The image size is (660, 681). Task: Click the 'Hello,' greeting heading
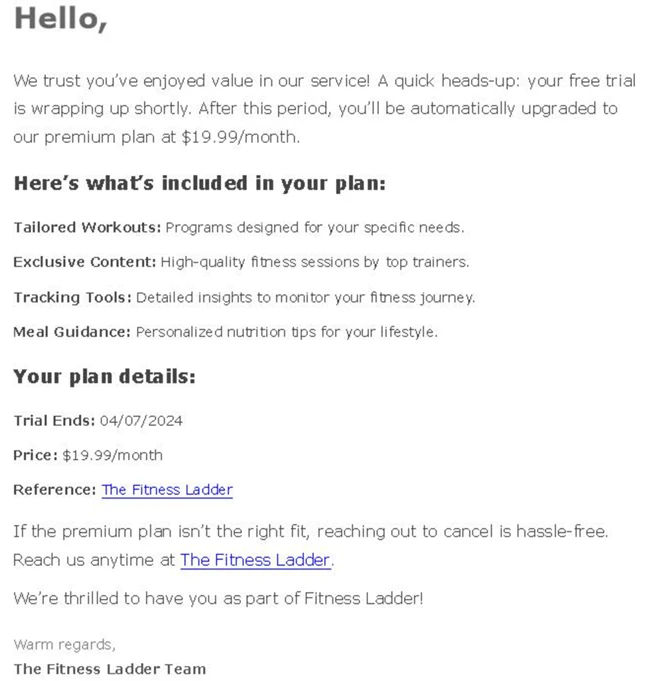60,19
